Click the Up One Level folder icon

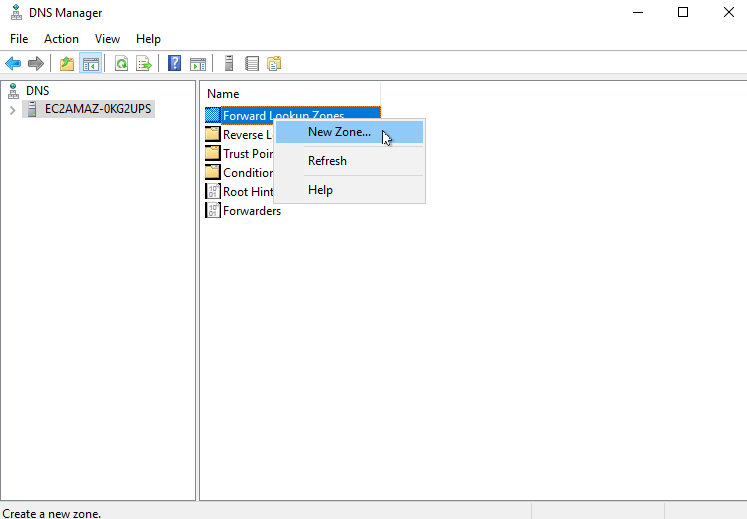point(67,63)
